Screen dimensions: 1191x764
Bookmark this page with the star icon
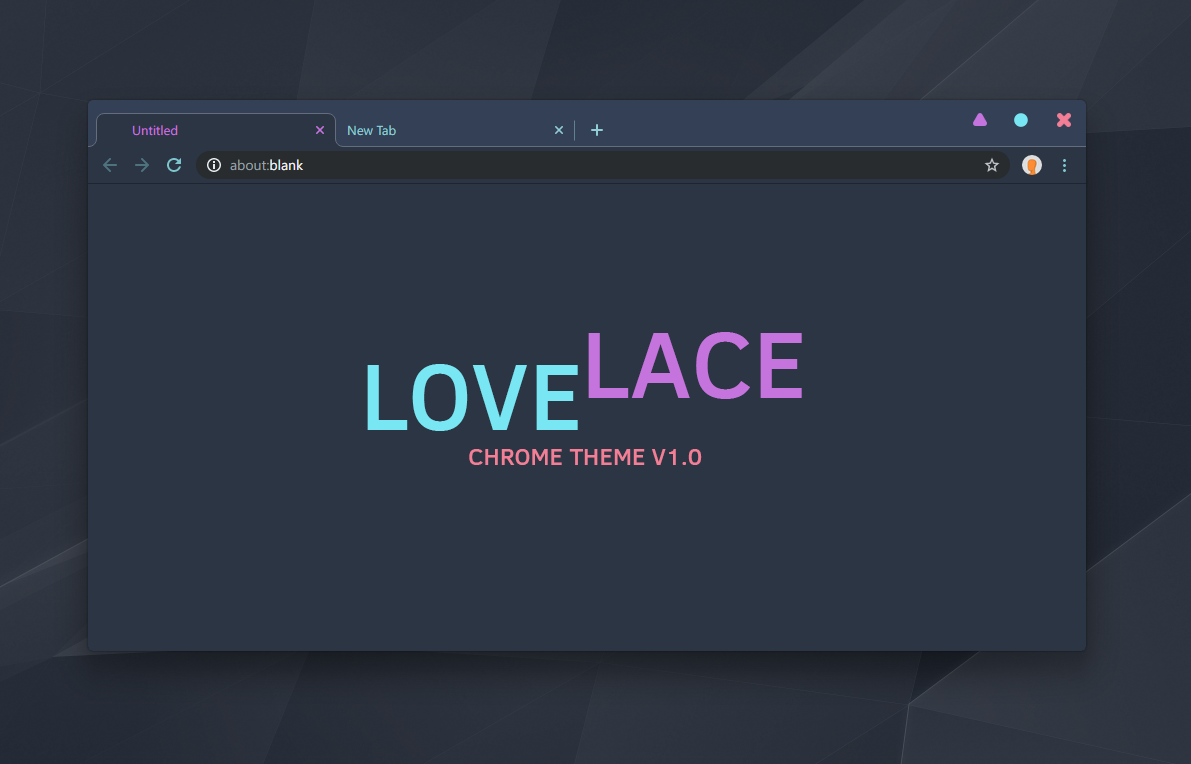[x=992, y=165]
